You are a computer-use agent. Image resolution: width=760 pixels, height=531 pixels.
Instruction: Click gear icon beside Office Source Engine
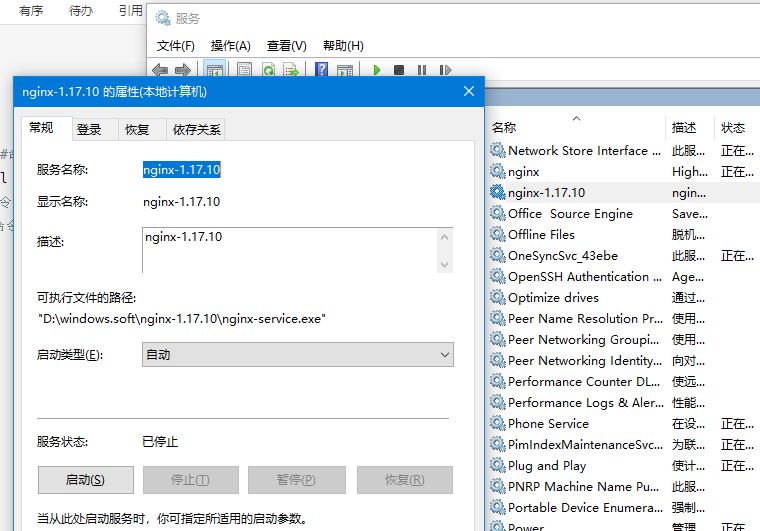[498, 213]
